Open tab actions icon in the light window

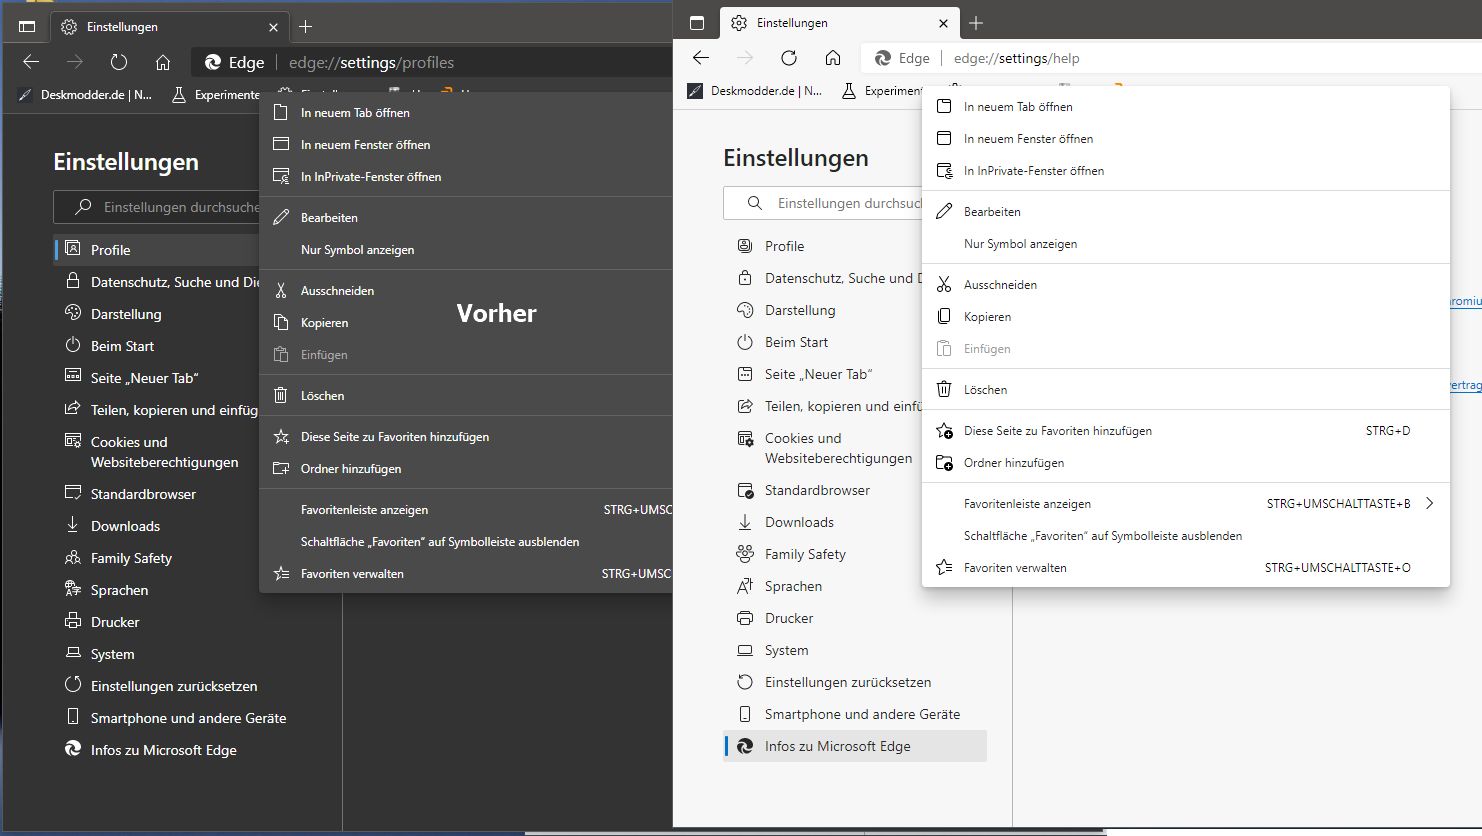coord(697,23)
